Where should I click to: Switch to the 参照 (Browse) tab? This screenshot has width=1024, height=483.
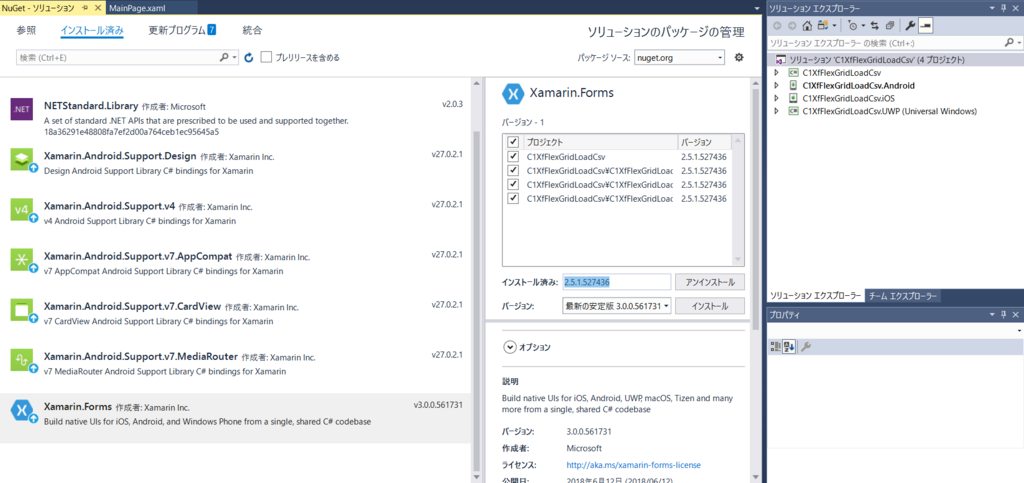[x=26, y=30]
